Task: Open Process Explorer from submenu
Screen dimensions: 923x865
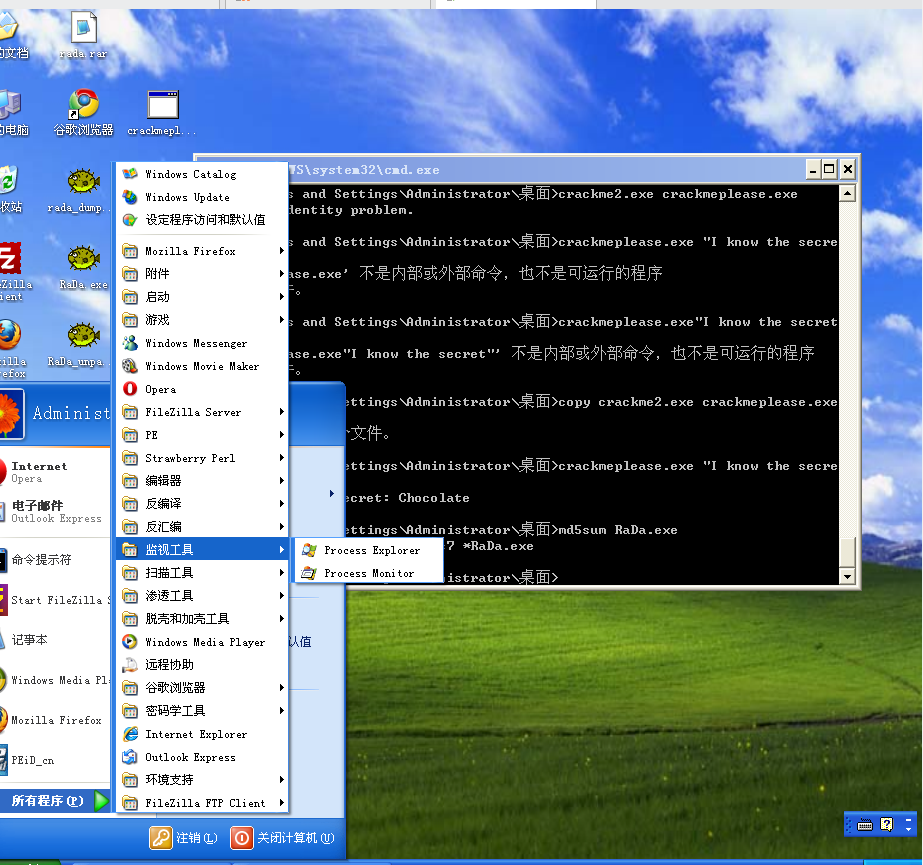Action: (371, 550)
